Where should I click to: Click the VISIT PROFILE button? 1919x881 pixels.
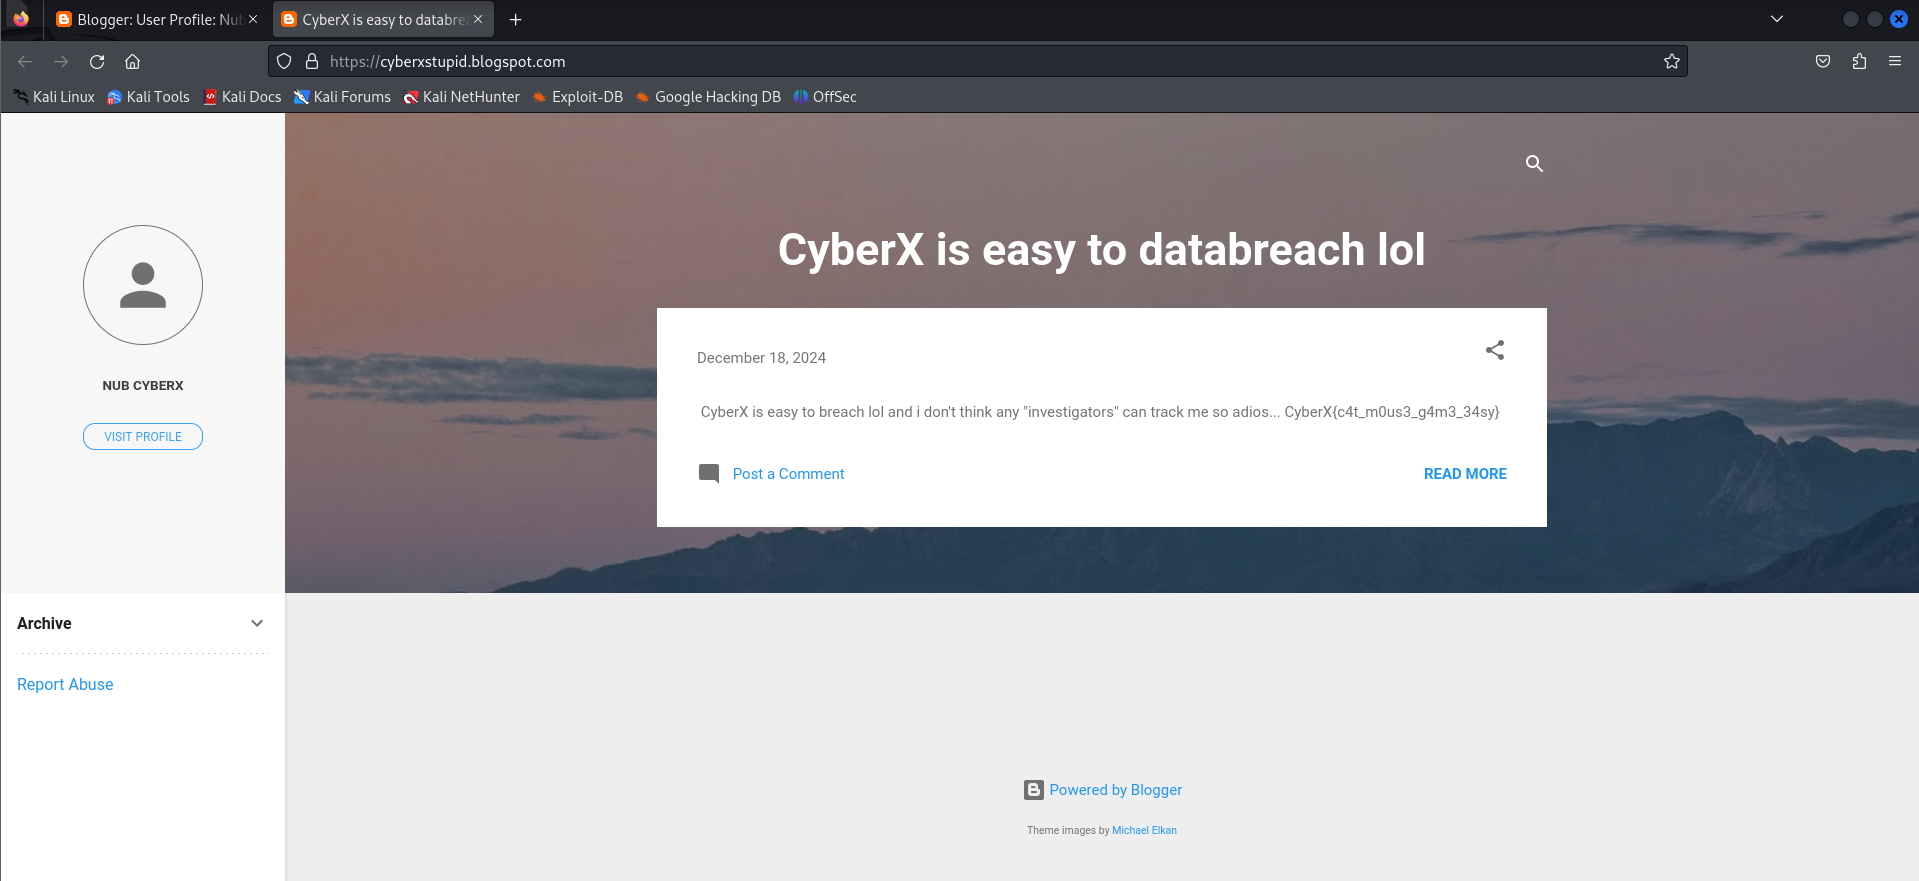pos(143,437)
